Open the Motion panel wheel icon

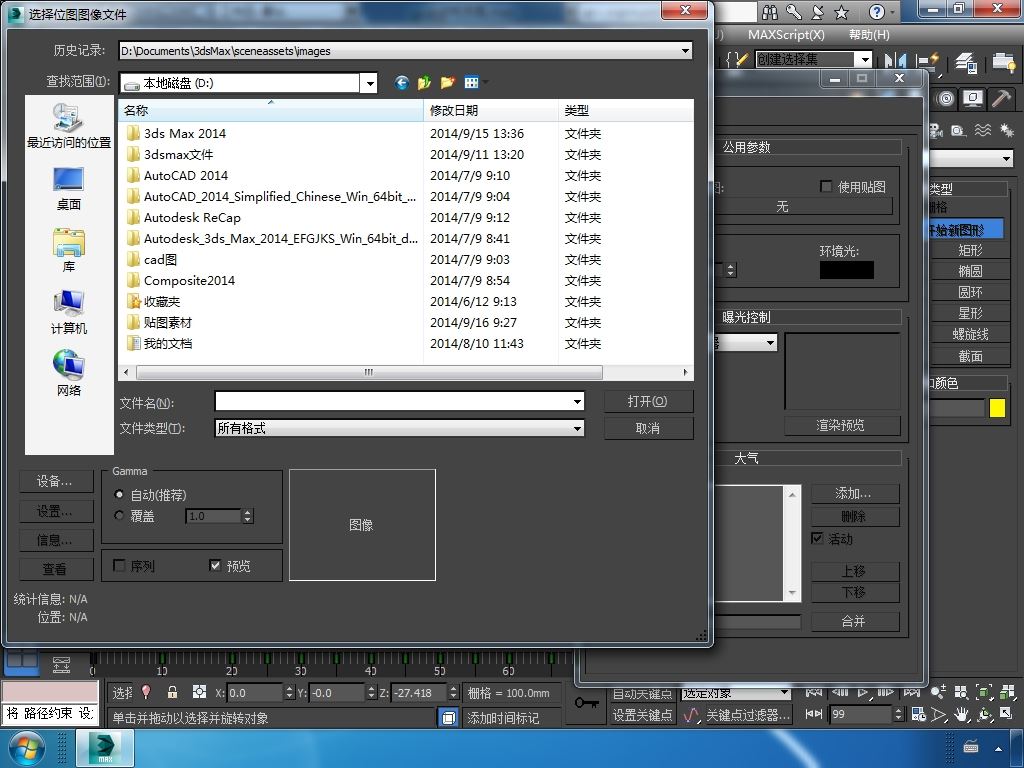pos(946,99)
